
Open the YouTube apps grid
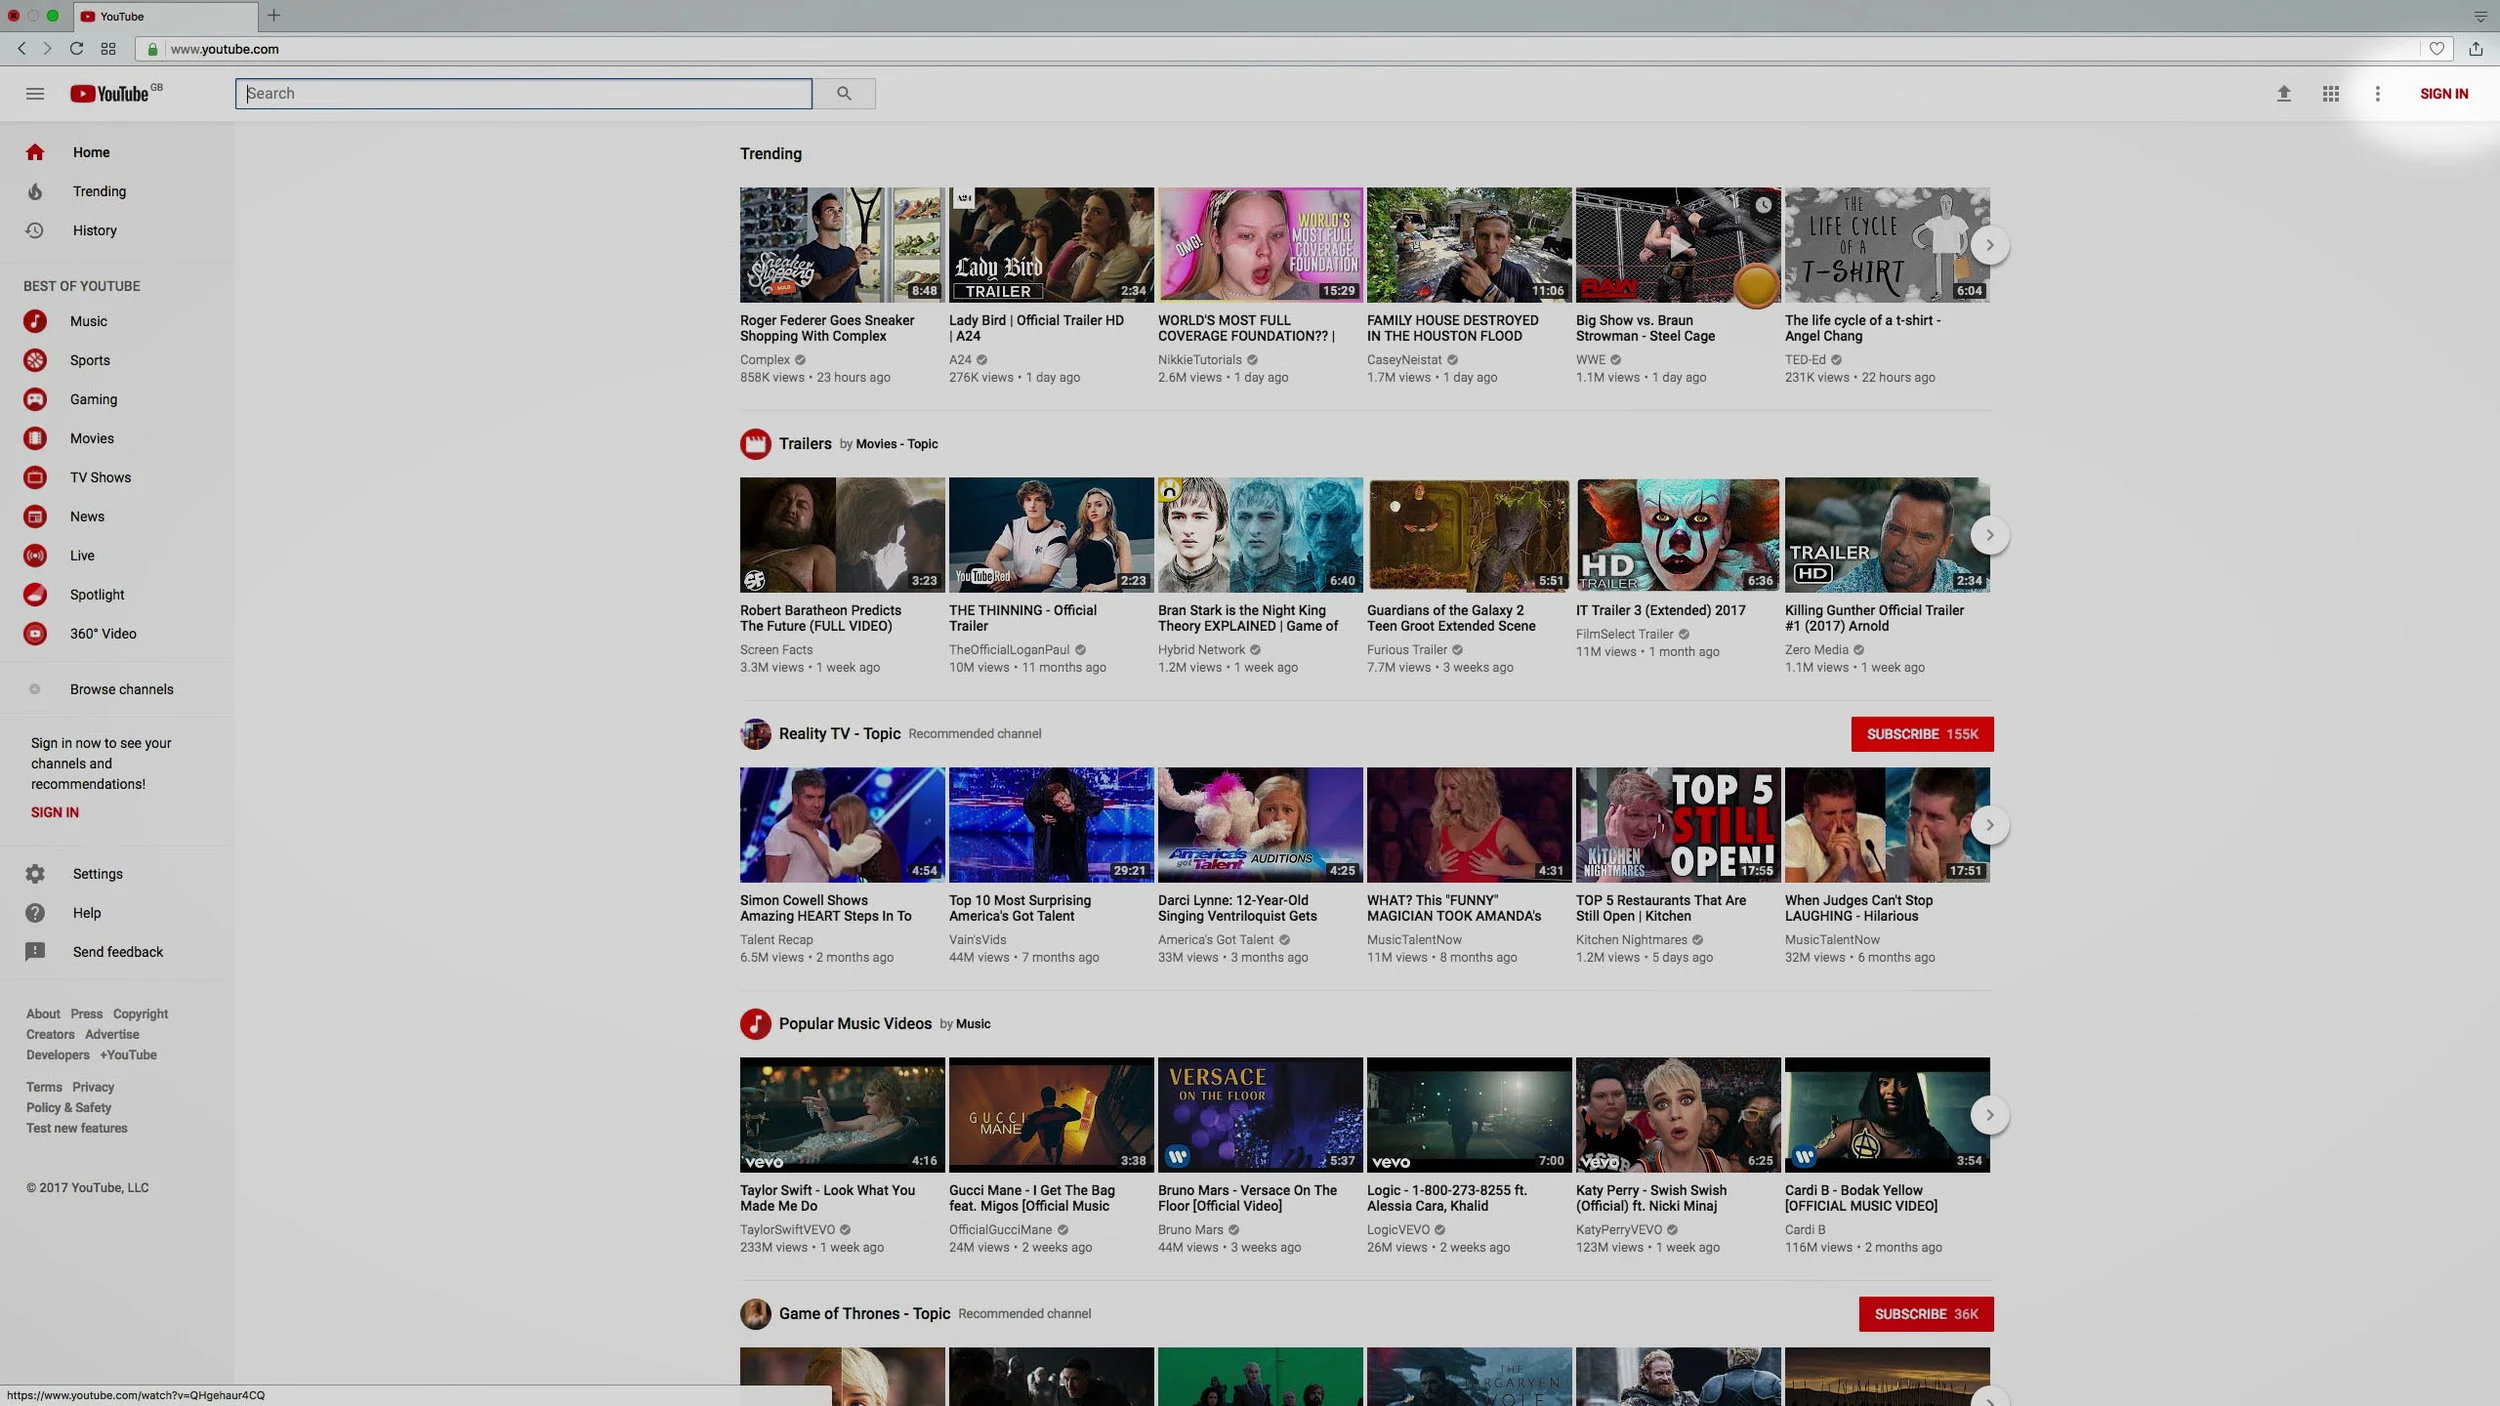pyautogui.click(x=2330, y=94)
